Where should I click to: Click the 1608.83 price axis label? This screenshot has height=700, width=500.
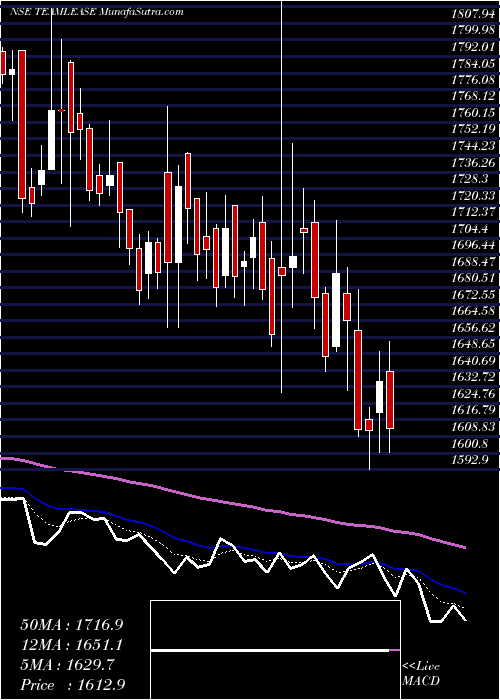473,427
